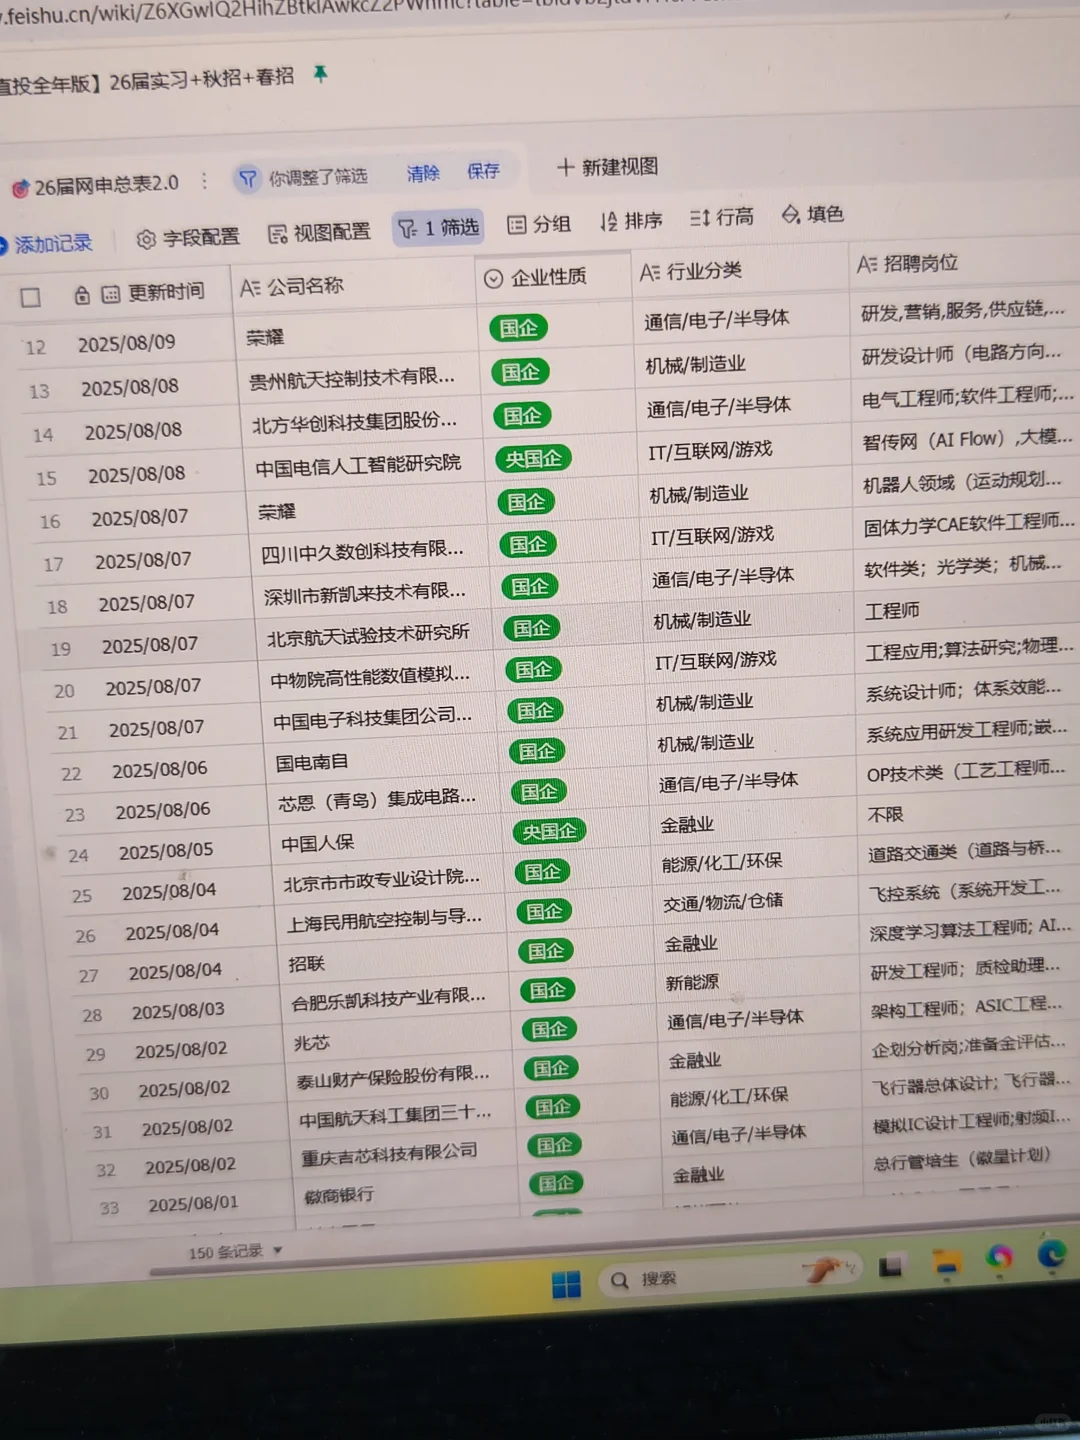Select the 央国企 tag in the 中国人保 row

point(549,831)
